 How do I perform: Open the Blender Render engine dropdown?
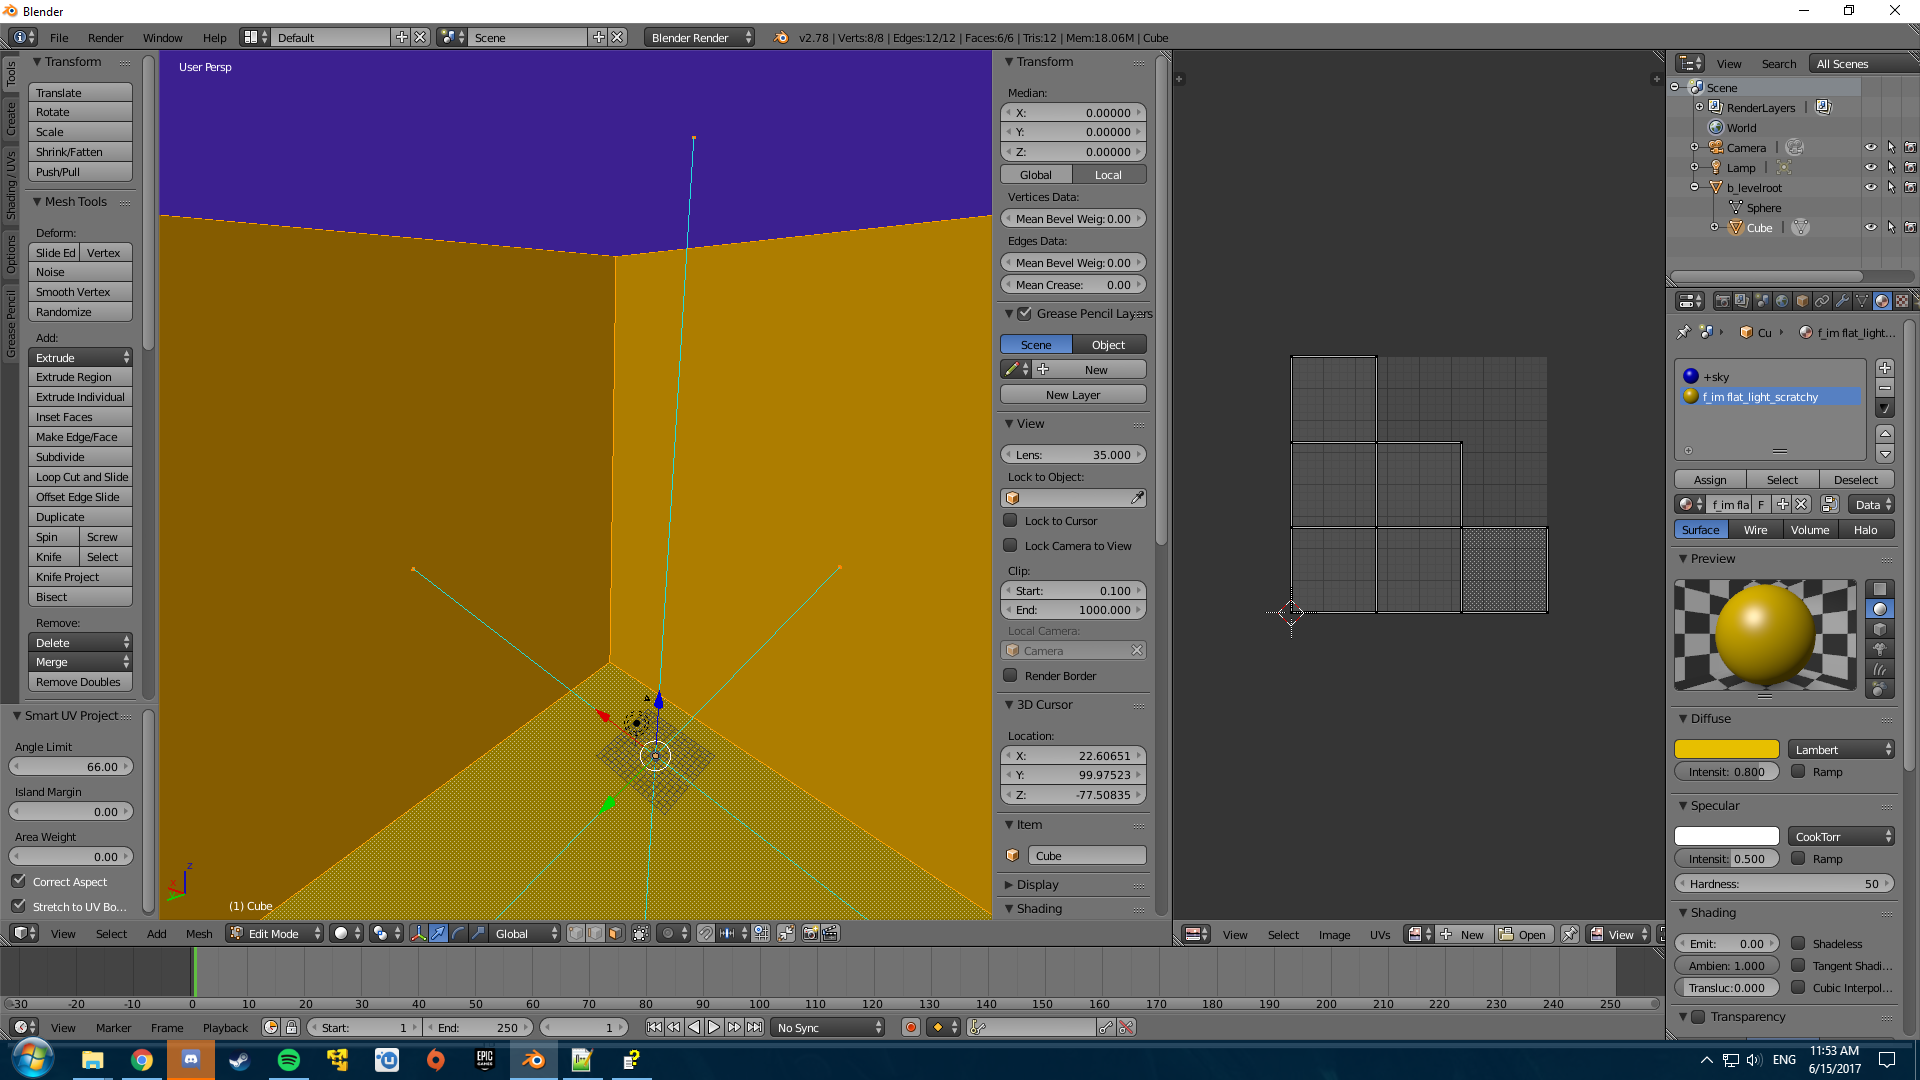[699, 37]
